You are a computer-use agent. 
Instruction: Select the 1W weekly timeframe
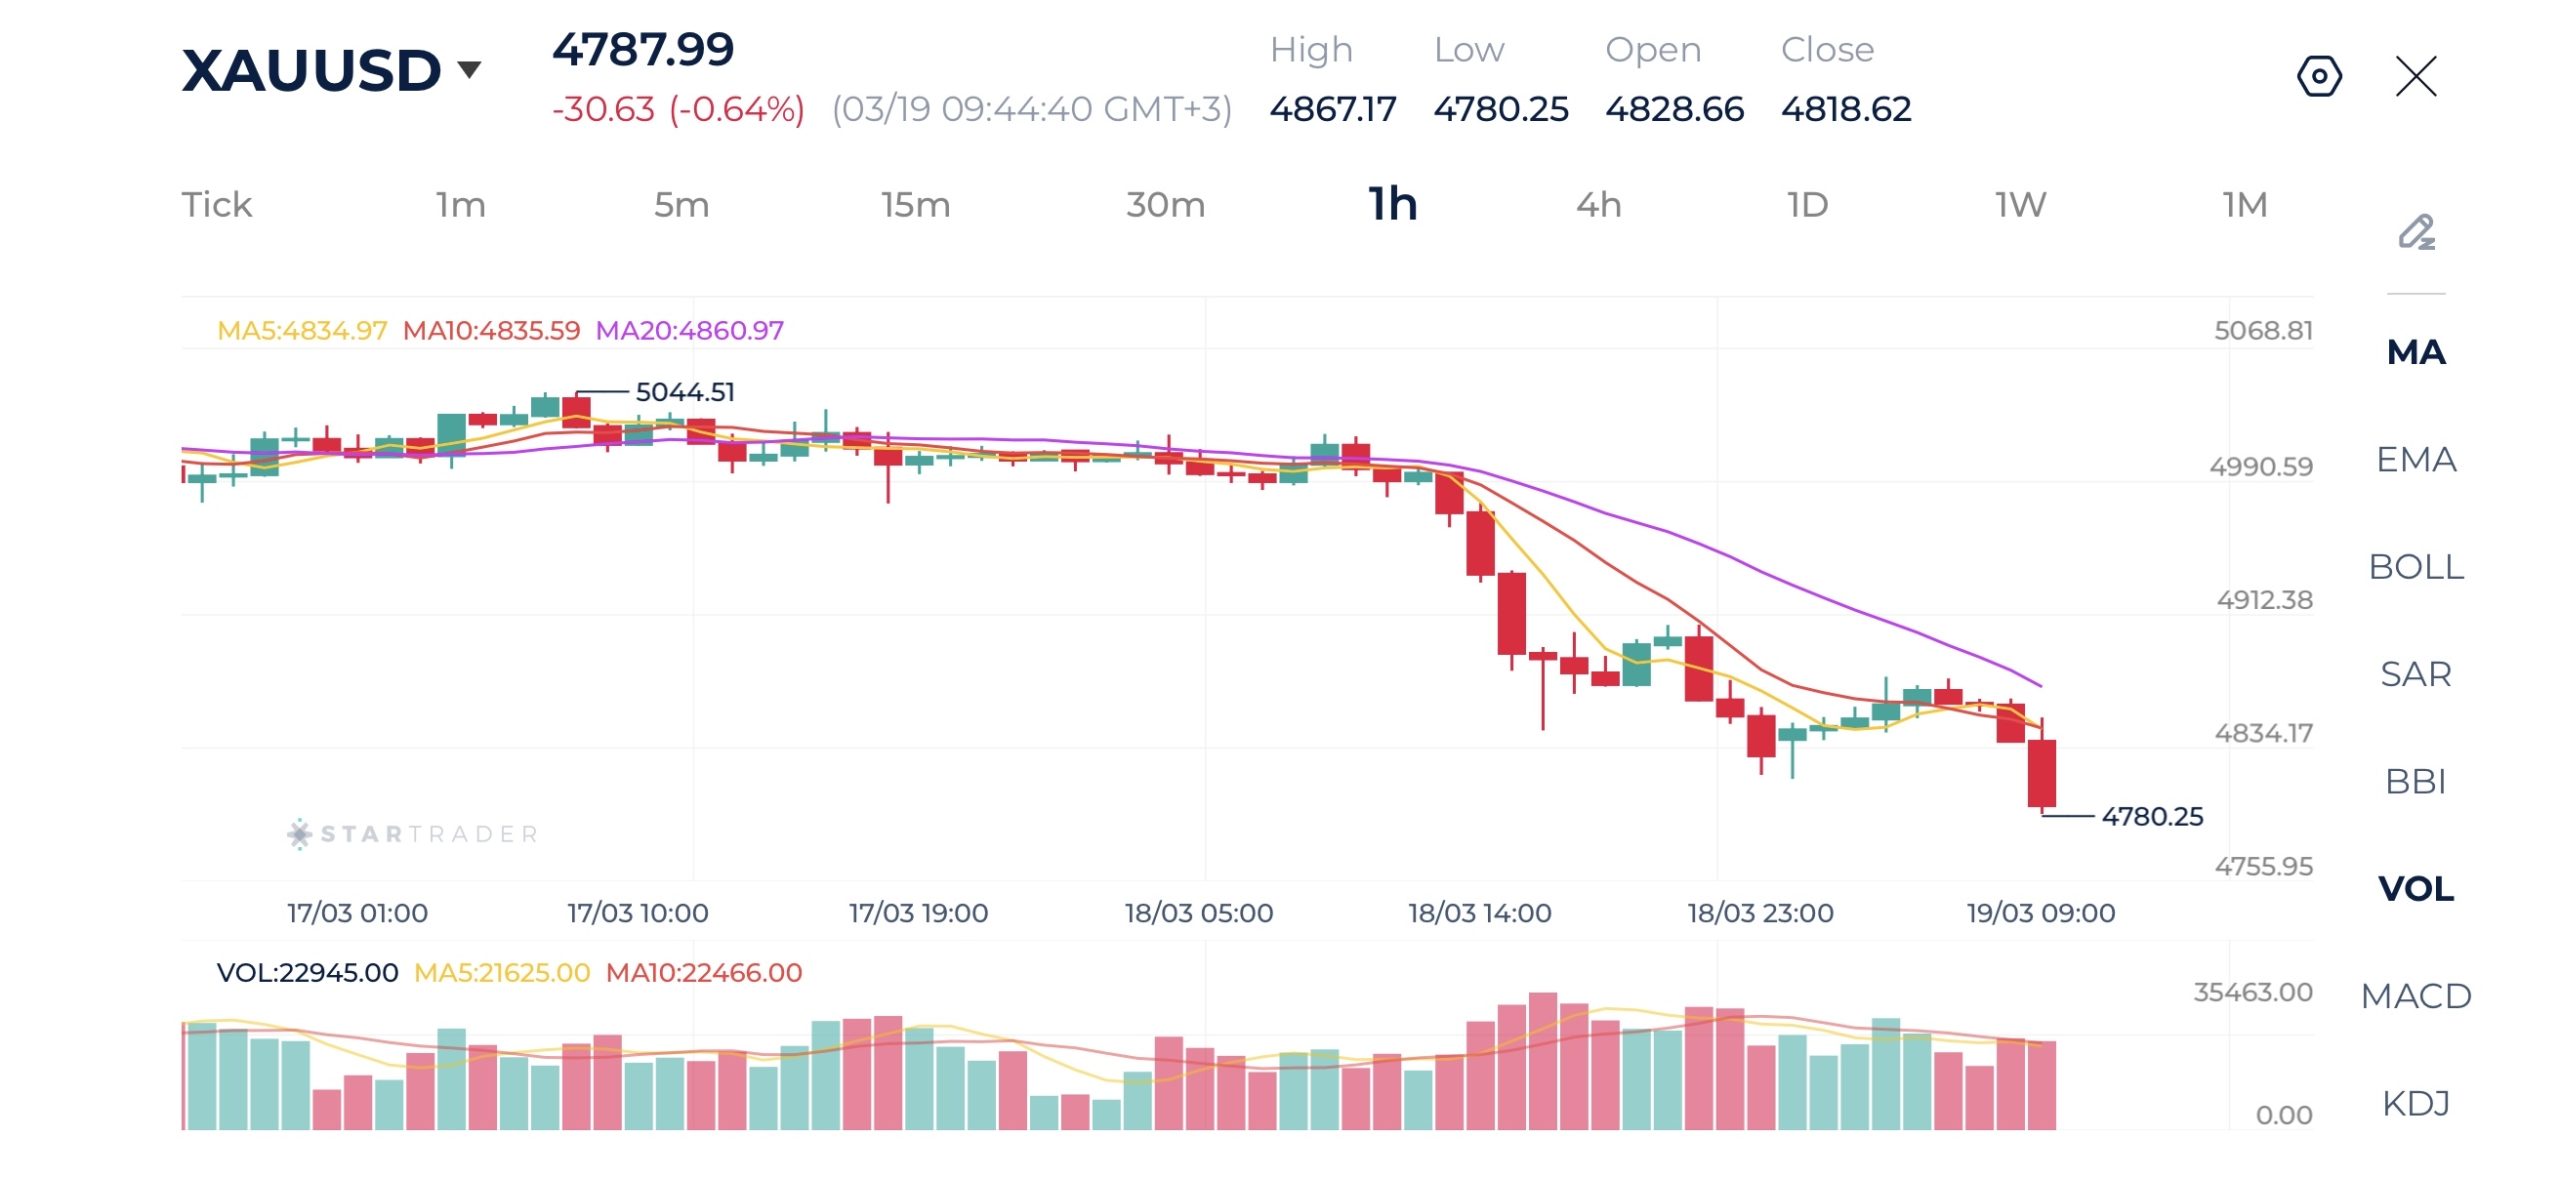(2020, 205)
